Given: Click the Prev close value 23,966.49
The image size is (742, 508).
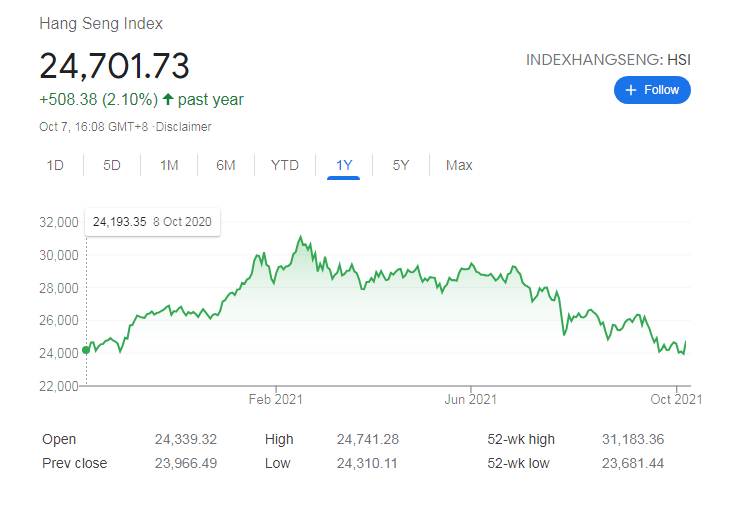Looking at the screenshot, I should click(186, 463).
